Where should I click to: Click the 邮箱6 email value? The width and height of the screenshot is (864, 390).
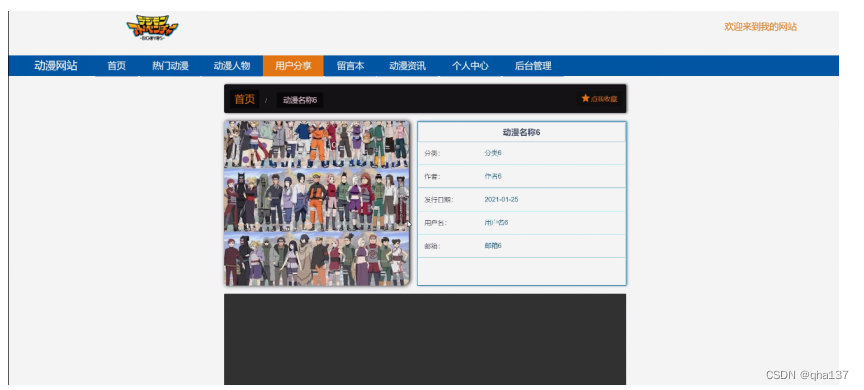(x=493, y=246)
